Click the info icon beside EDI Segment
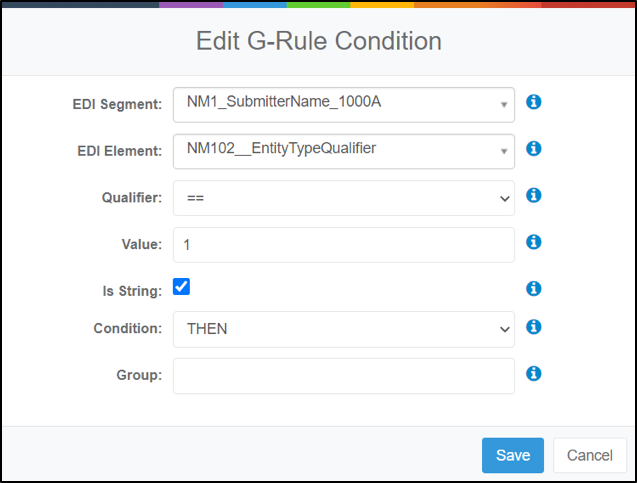Screen dimensions: 637x483 tap(533, 102)
